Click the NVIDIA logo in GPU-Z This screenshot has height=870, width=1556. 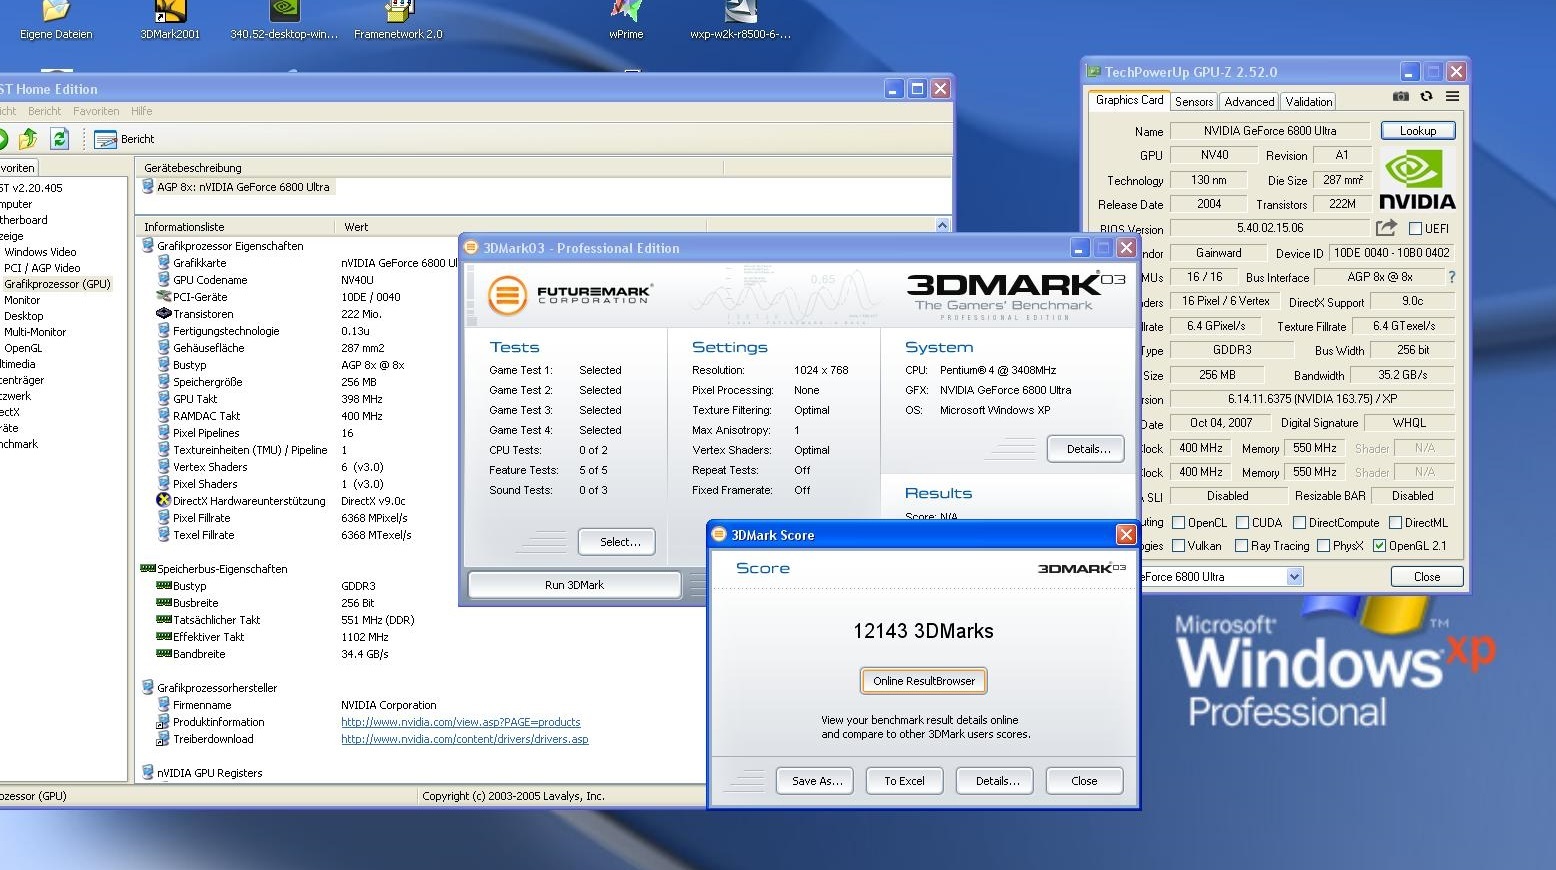pyautogui.click(x=1417, y=180)
